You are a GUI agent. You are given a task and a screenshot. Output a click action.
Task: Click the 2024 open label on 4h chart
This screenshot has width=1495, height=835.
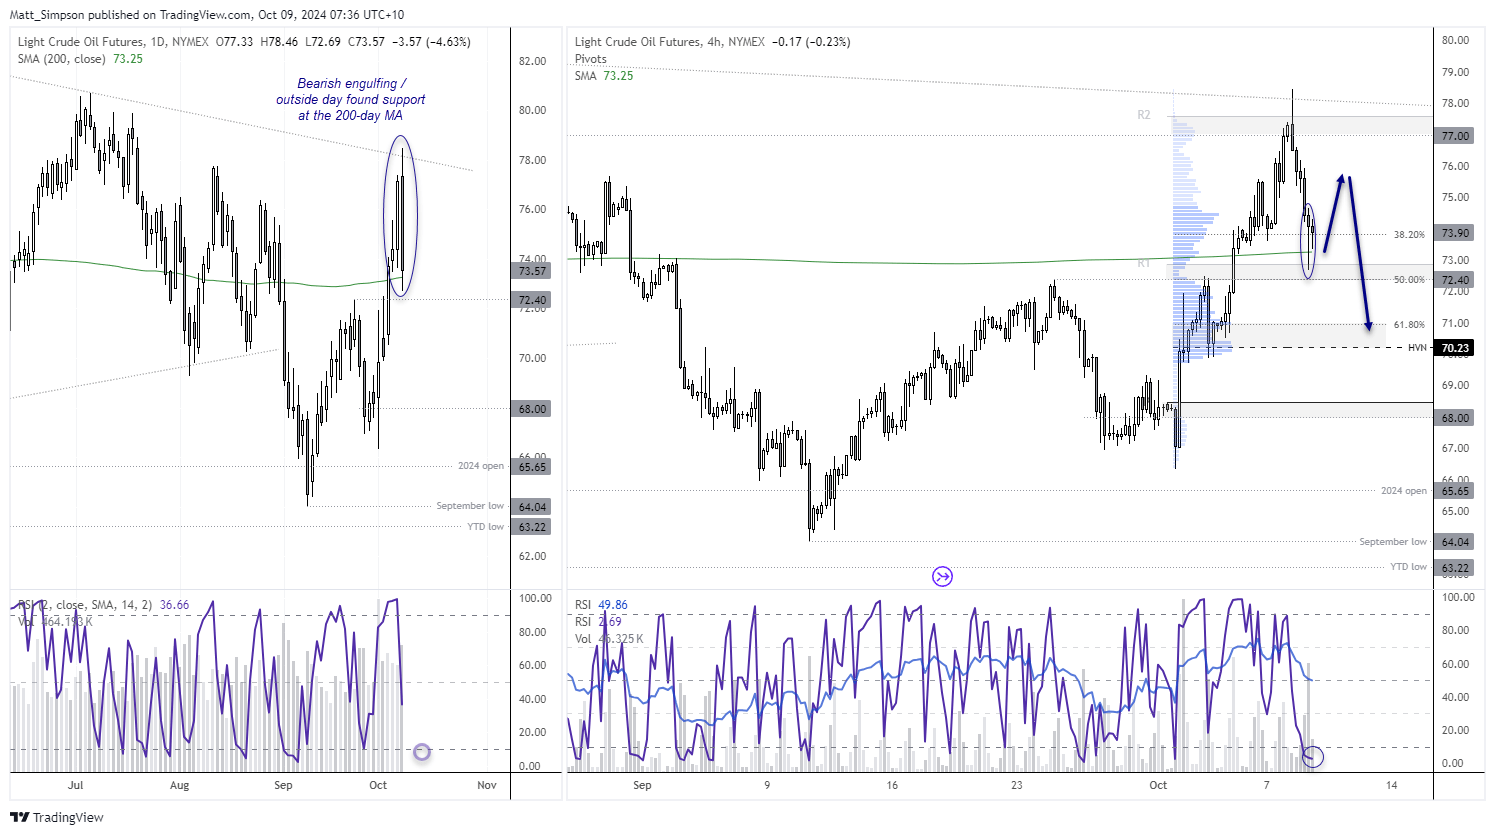[1404, 491]
